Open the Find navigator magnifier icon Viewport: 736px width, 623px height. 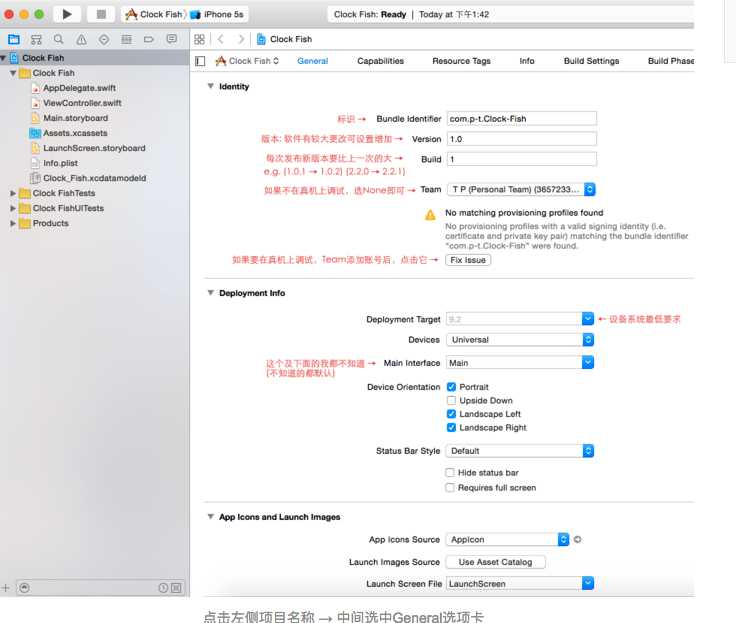59,39
